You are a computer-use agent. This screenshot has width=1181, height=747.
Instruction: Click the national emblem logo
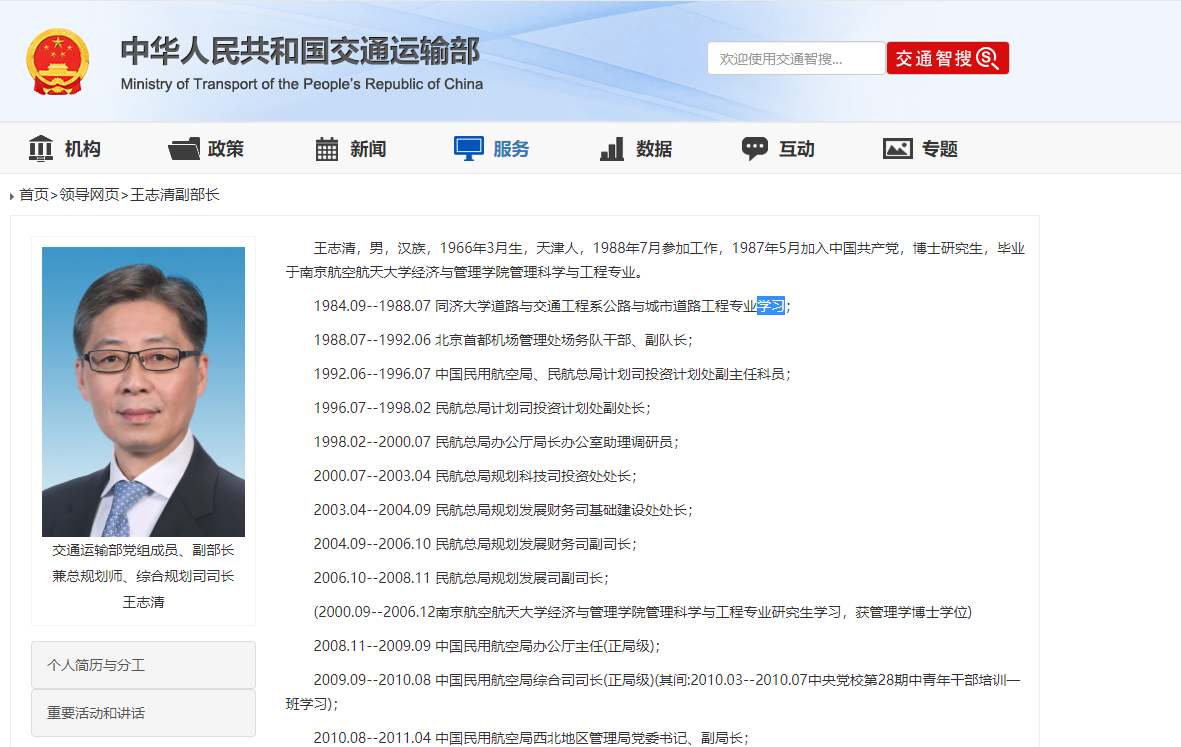click(x=58, y=62)
